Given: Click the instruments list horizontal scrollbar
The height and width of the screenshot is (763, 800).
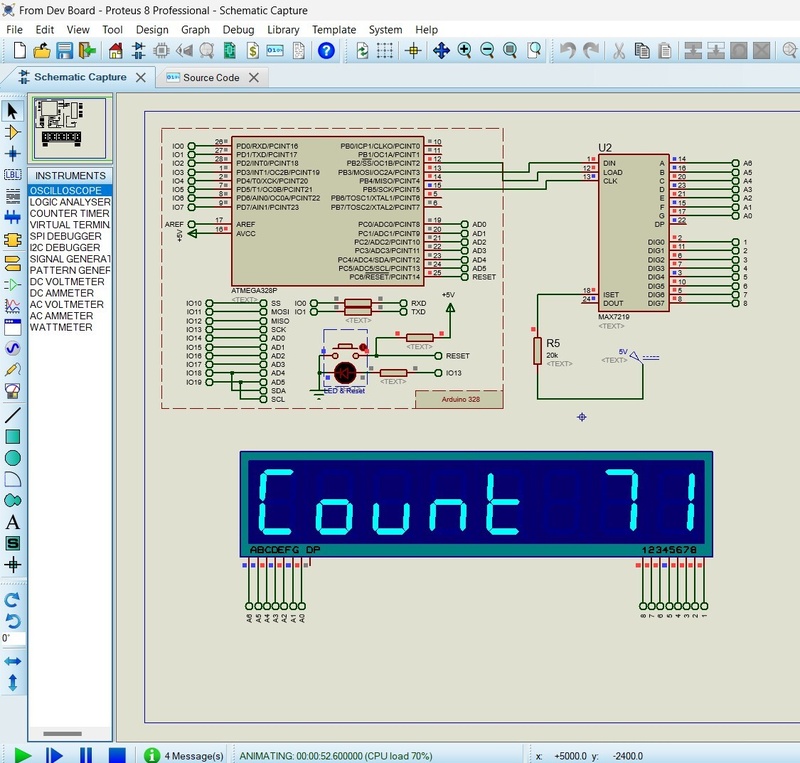Looking at the screenshot, I should [x=62, y=733].
